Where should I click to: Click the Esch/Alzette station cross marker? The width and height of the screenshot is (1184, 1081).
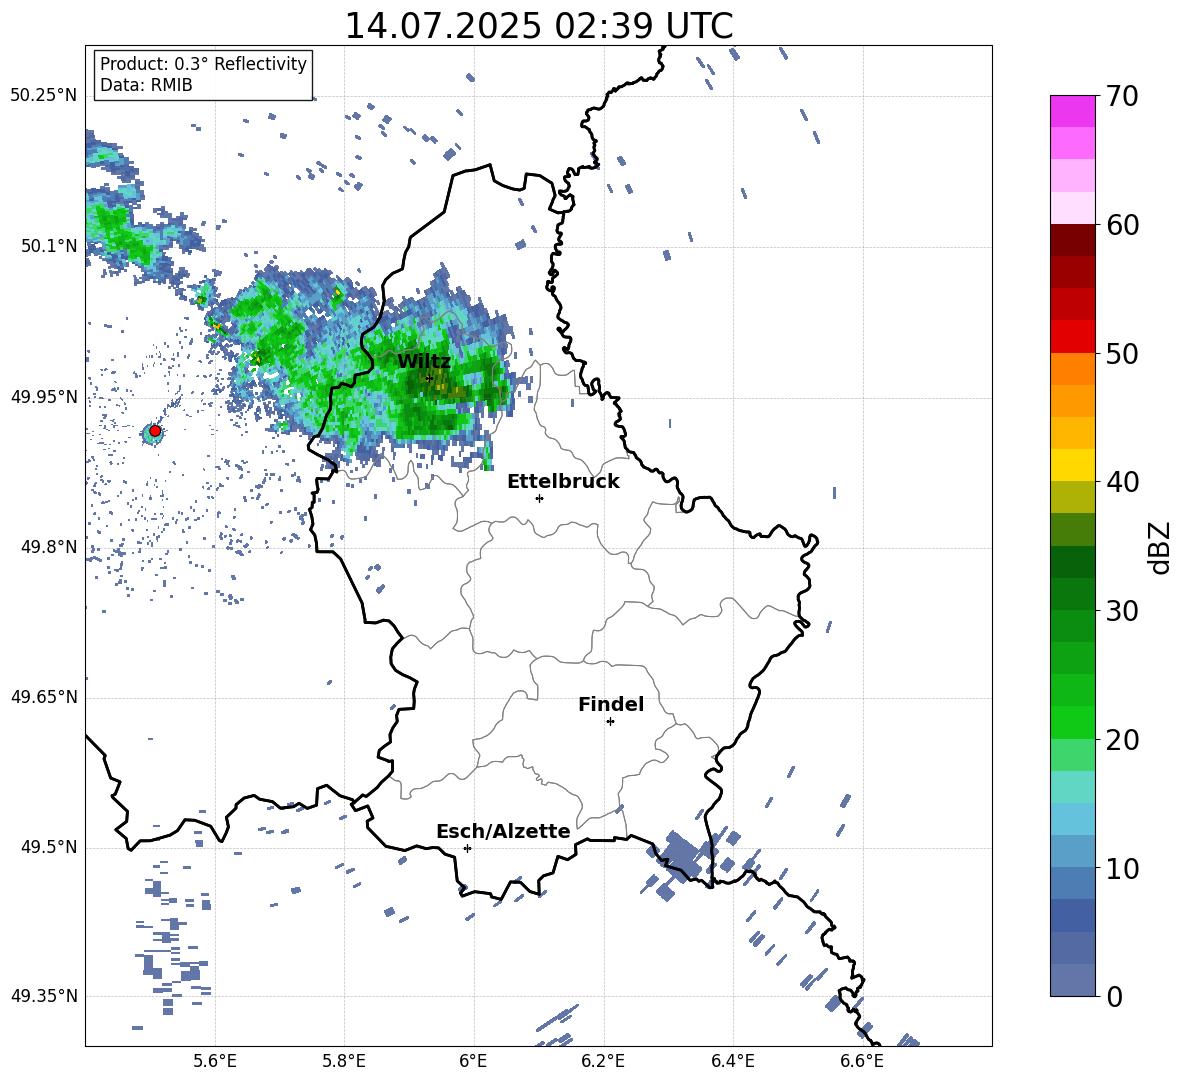467,848
